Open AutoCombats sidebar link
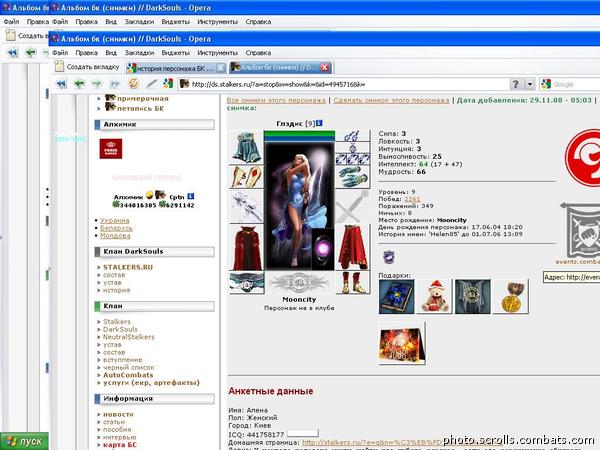 [128, 375]
